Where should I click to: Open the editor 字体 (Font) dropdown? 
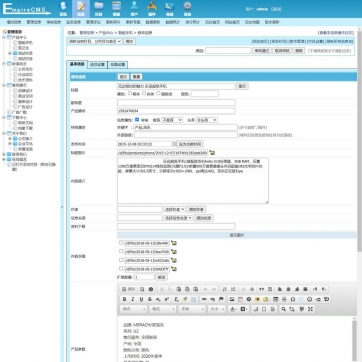(192, 309)
